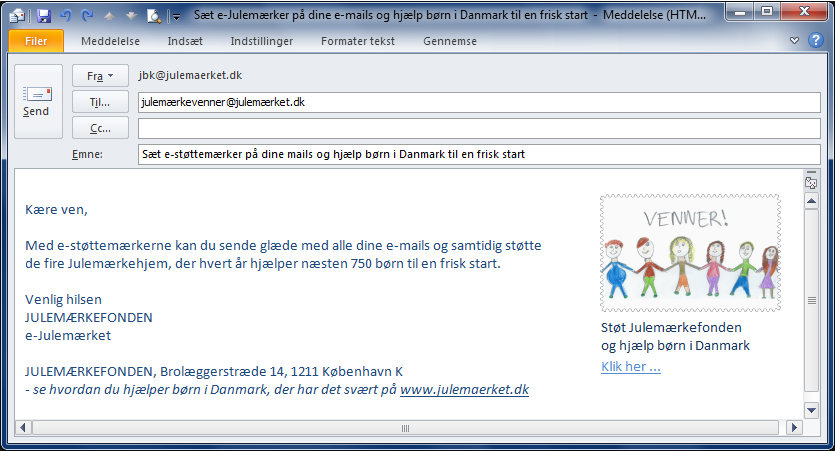The width and height of the screenshot is (835, 451).
Task: Click the split bar handle above scrollbar
Action: (811, 173)
